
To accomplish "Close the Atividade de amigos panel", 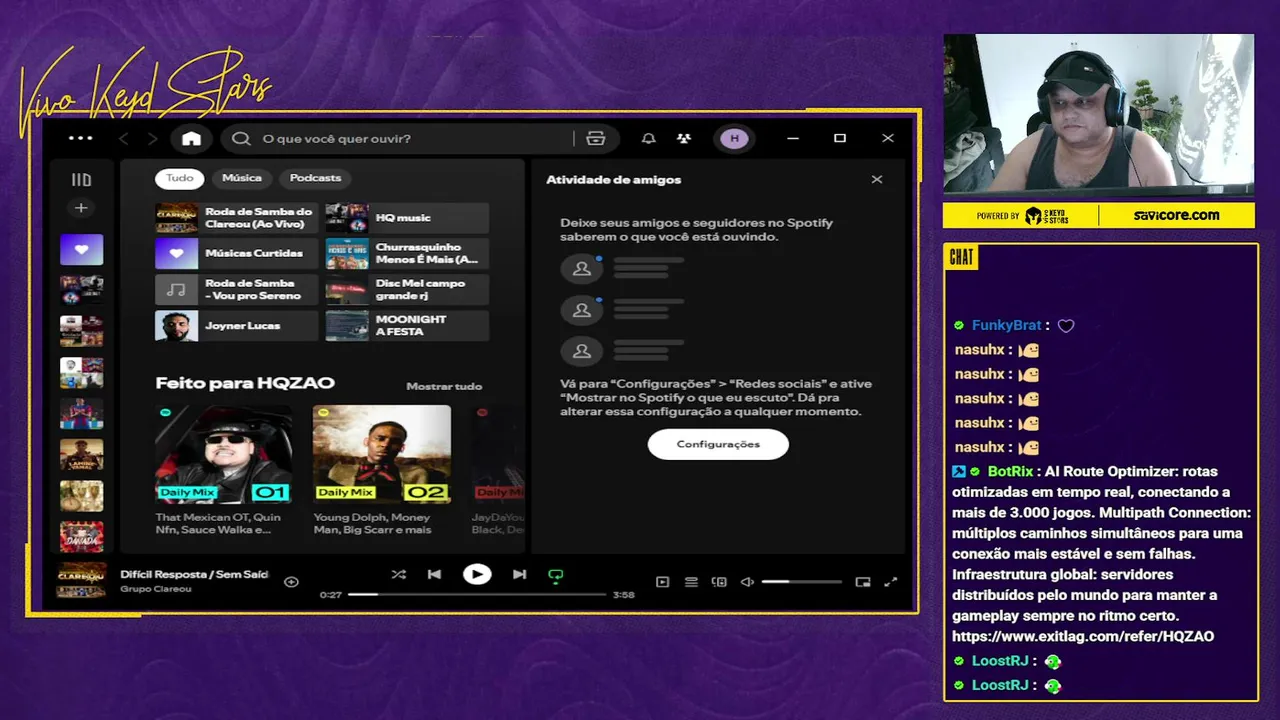I will (x=877, y=180).
